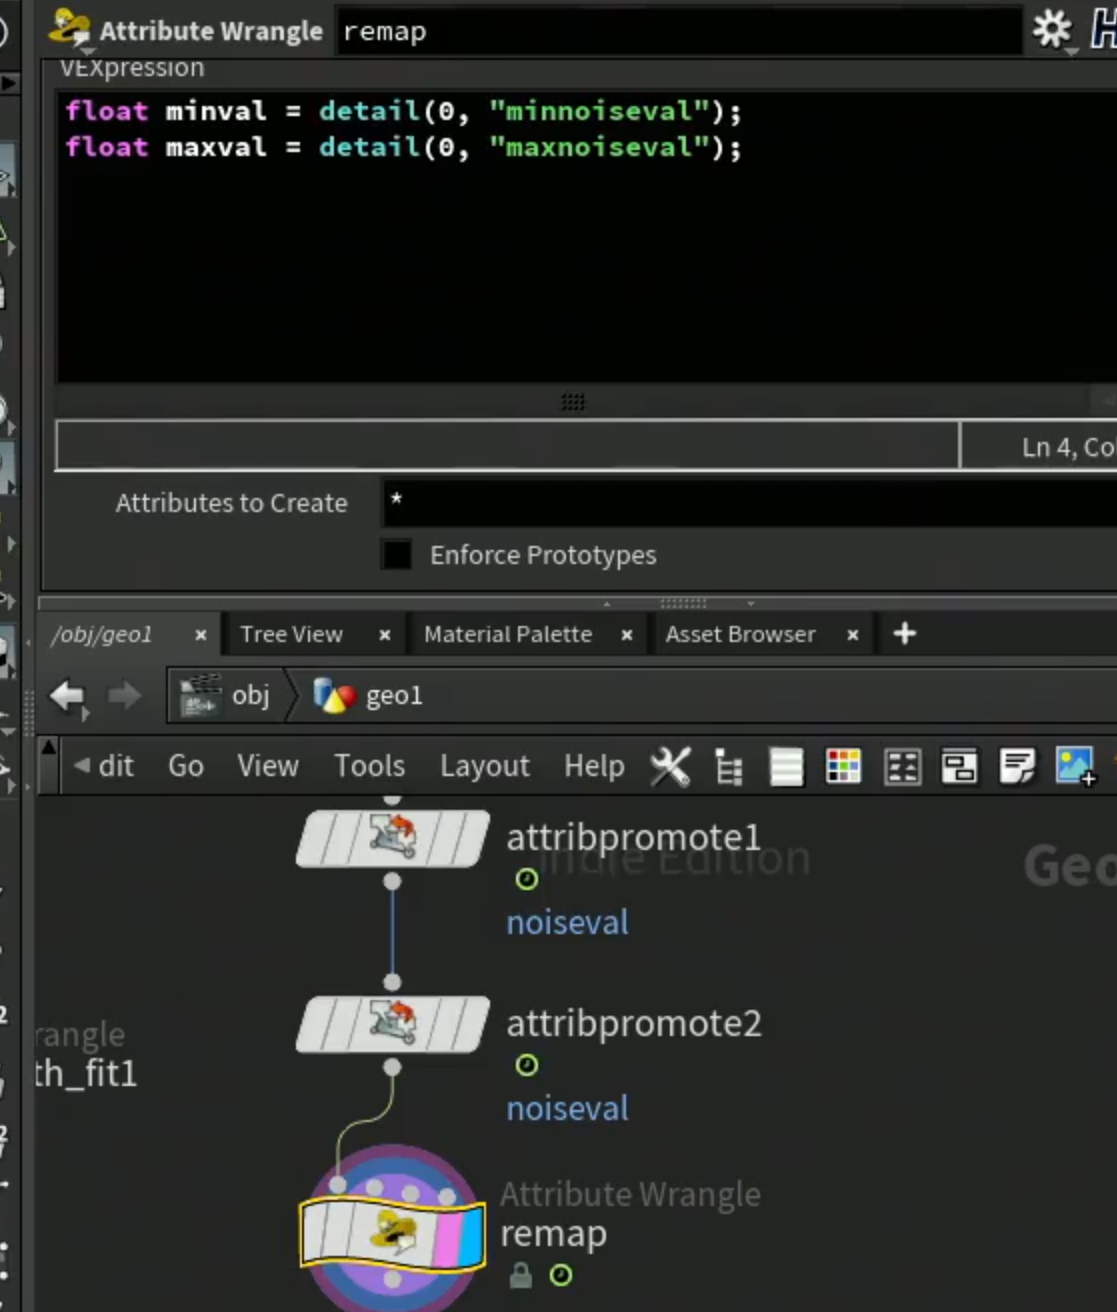Toggle the network box layout icon
The image size is (1117, 1312).
click(x=959, y=767)
